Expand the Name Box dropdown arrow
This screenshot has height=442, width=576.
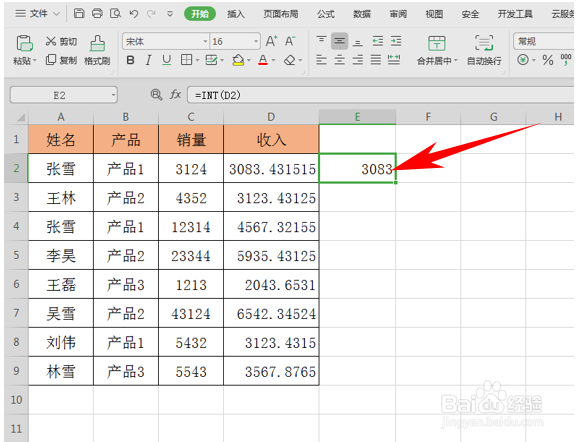coord(113,95)
